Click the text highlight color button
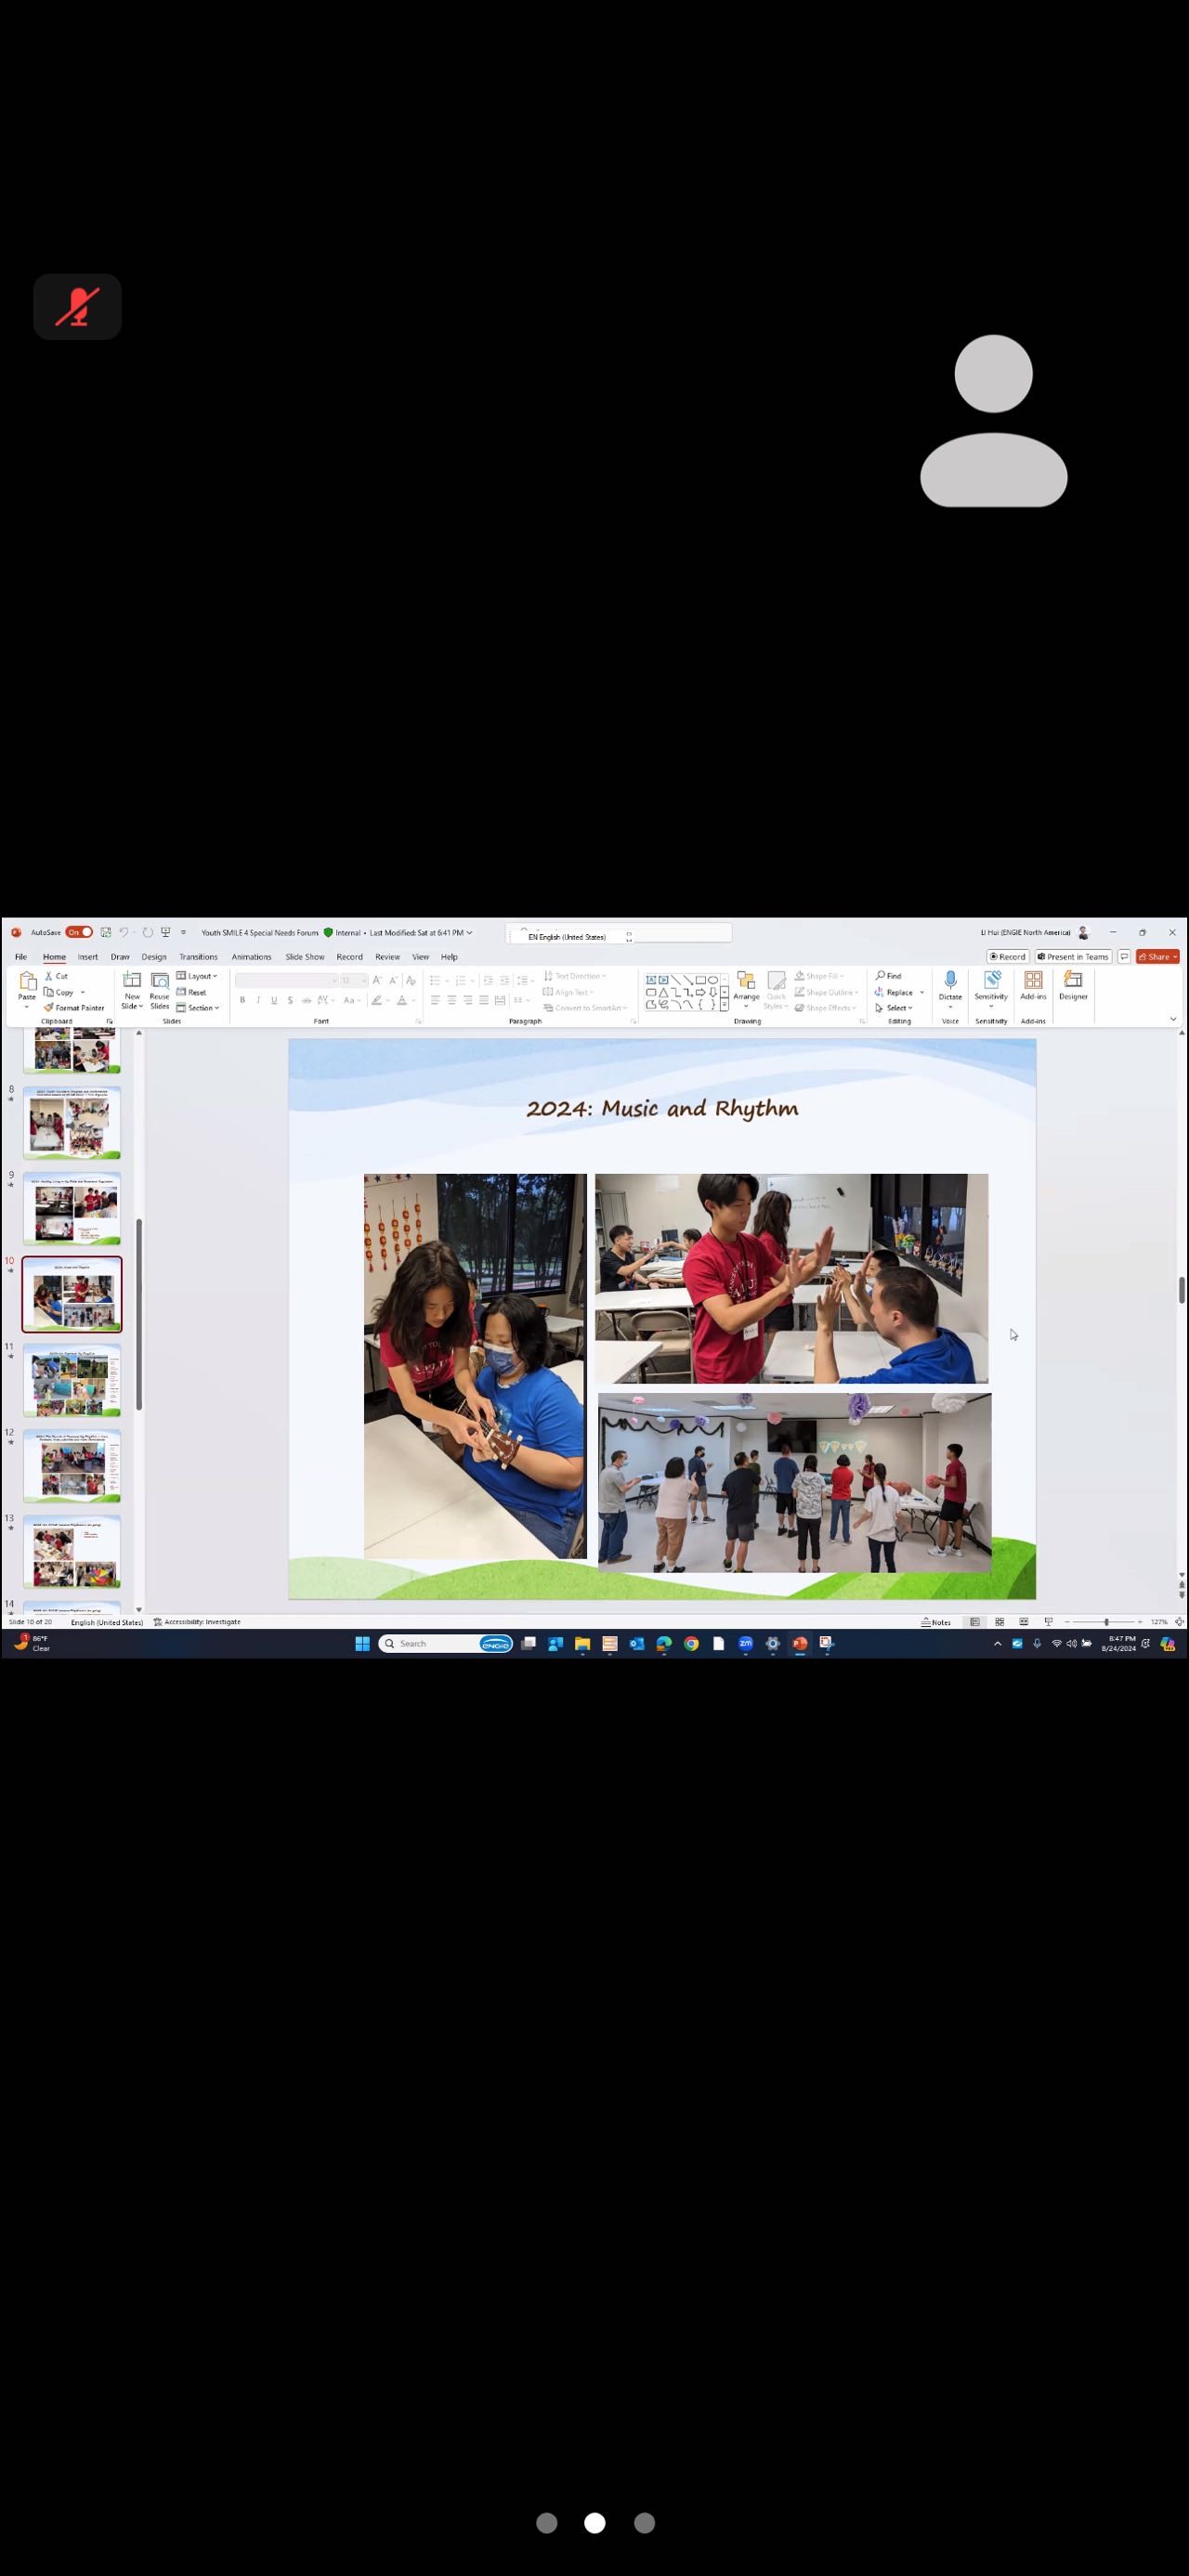This screenshot has height=2576, width=1189. point(377,1000)
